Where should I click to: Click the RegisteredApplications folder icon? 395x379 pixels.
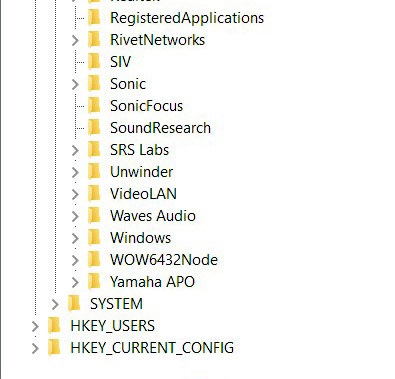click(x=94, y=17)
